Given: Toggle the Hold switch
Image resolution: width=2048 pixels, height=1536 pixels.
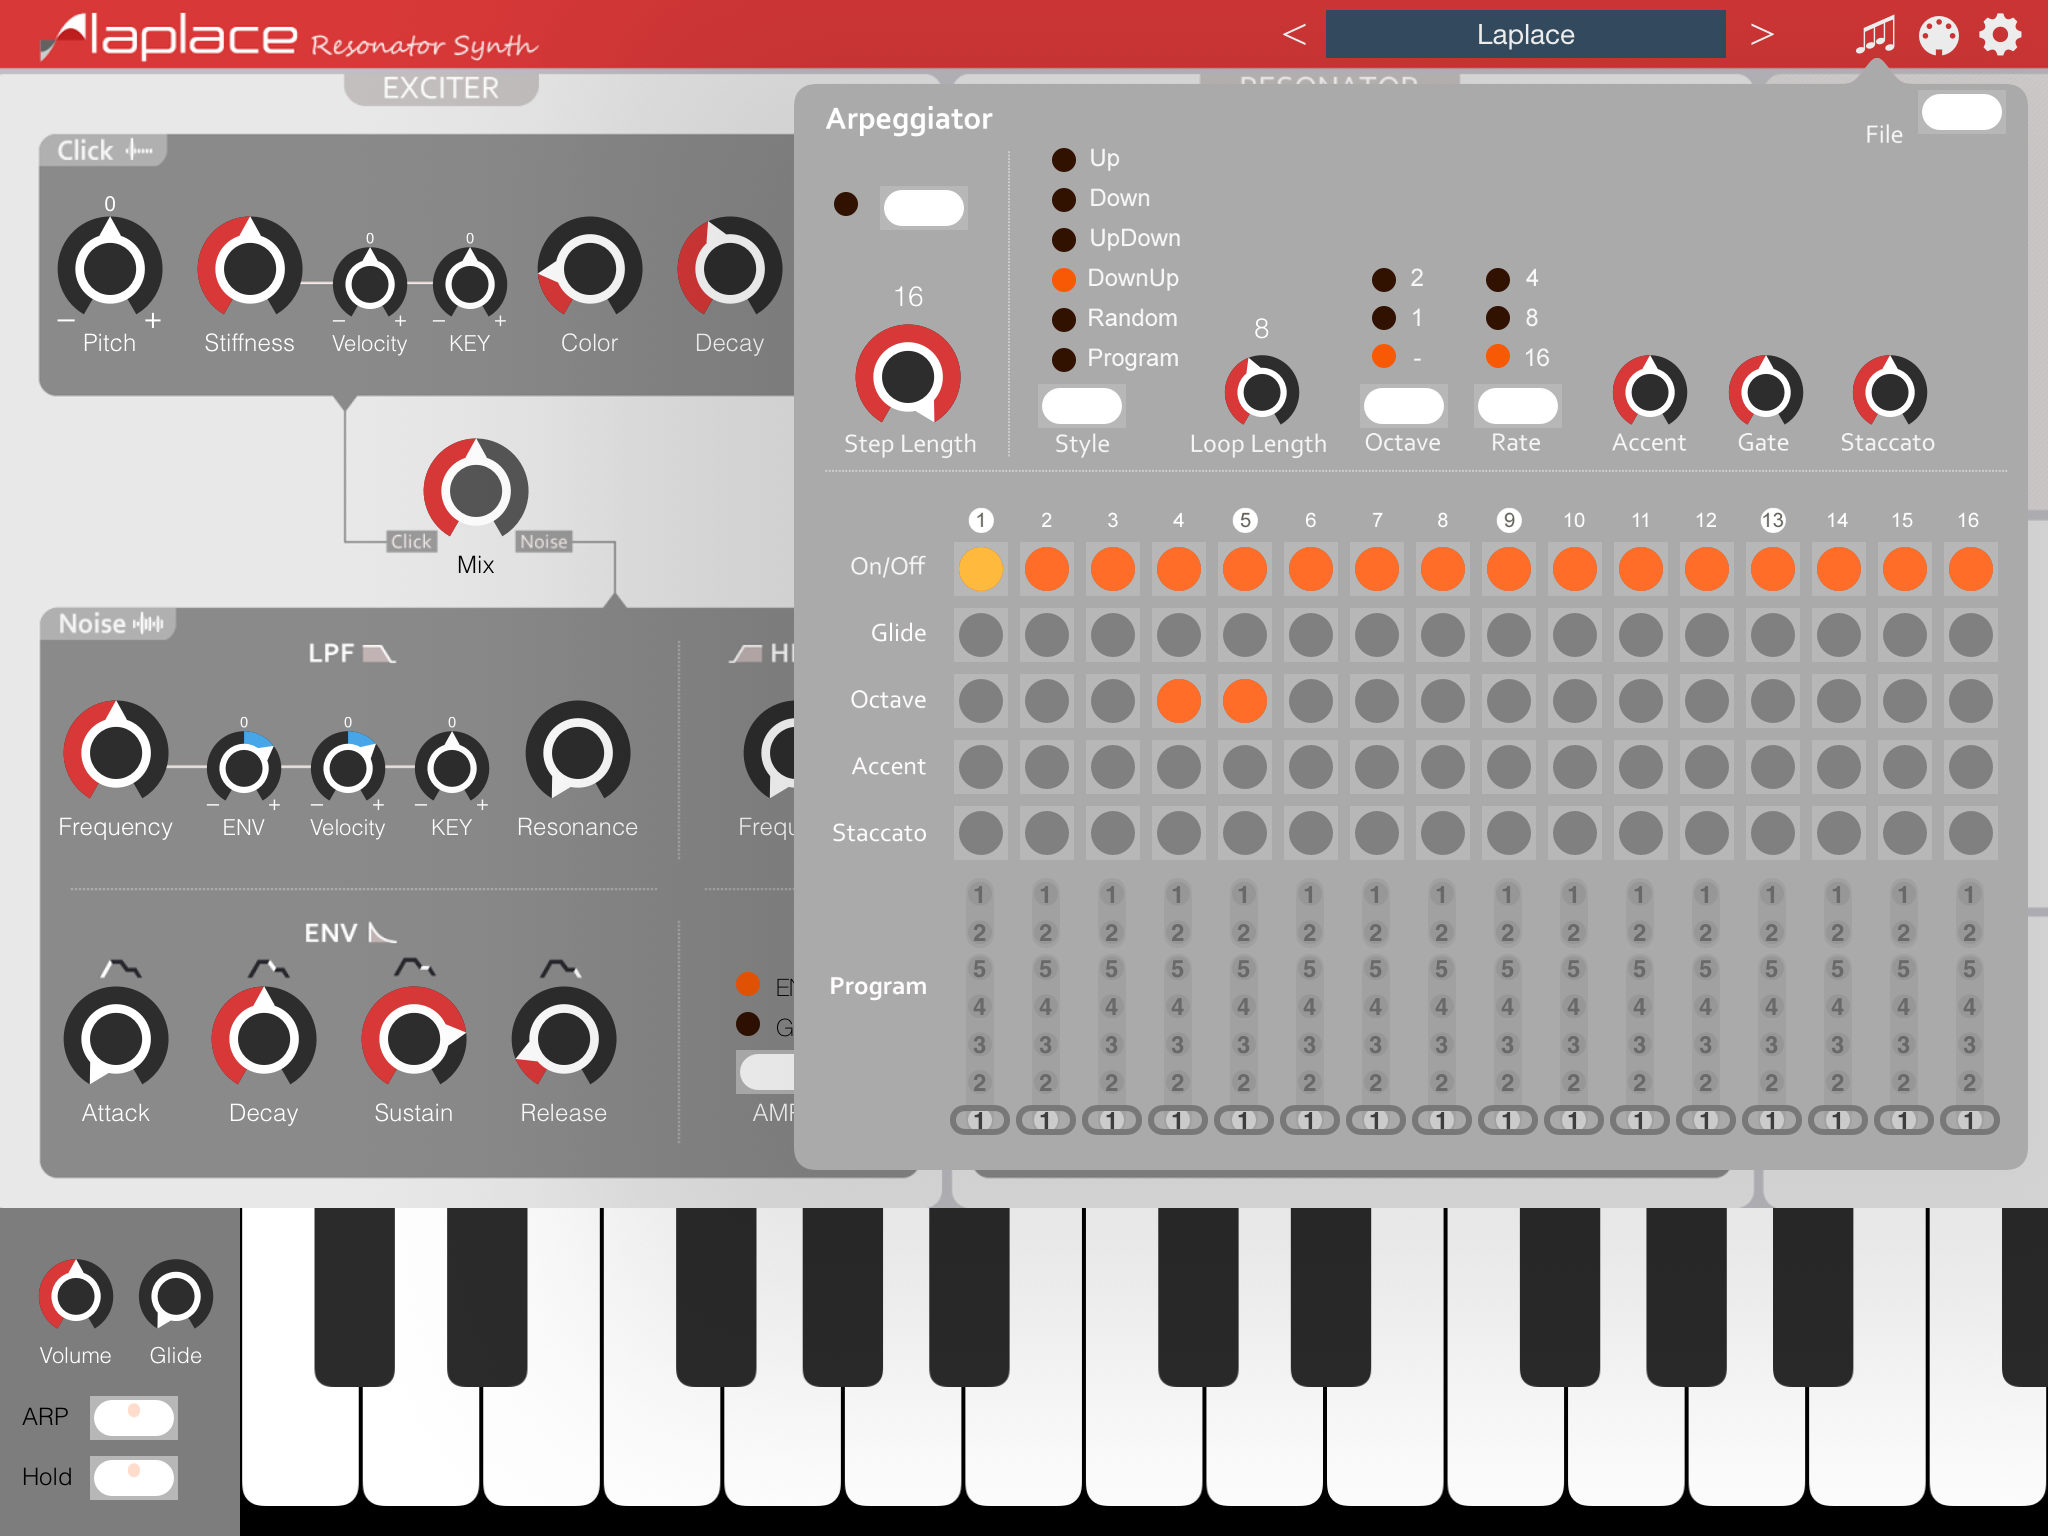Looking at the screenshot, I should 134,1478.
